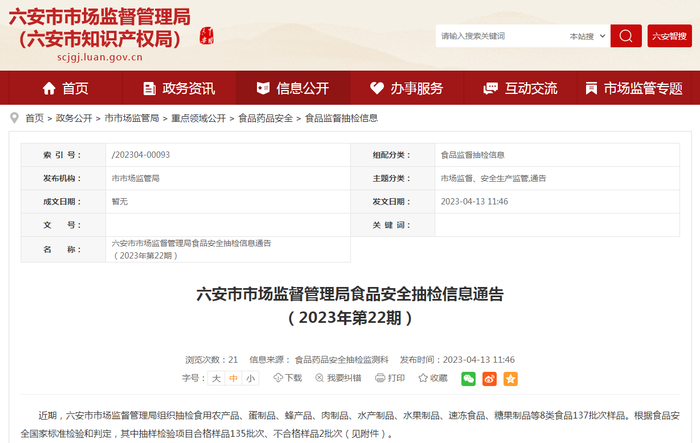The width and height of the screenshot is (700, 443).
Task: Click the red search magnifier button
Action: point(626,36)
